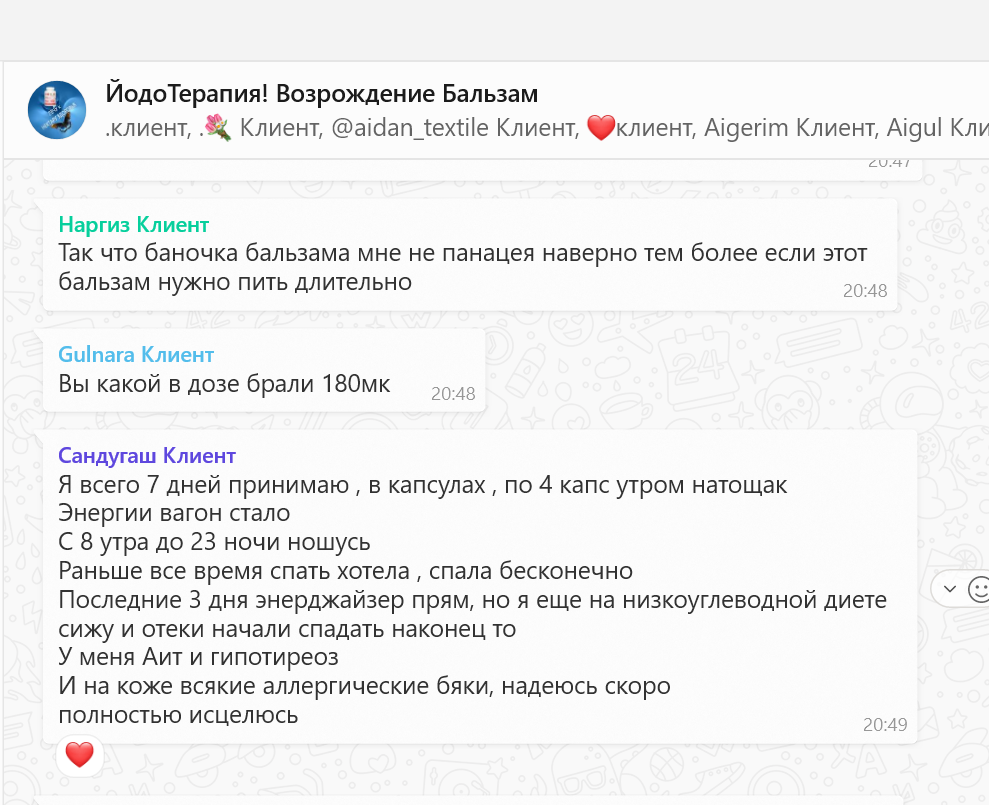989x805 pixels.
Task: Click Наргиз's message about баночка бальзама
Action: pos(462,267)
